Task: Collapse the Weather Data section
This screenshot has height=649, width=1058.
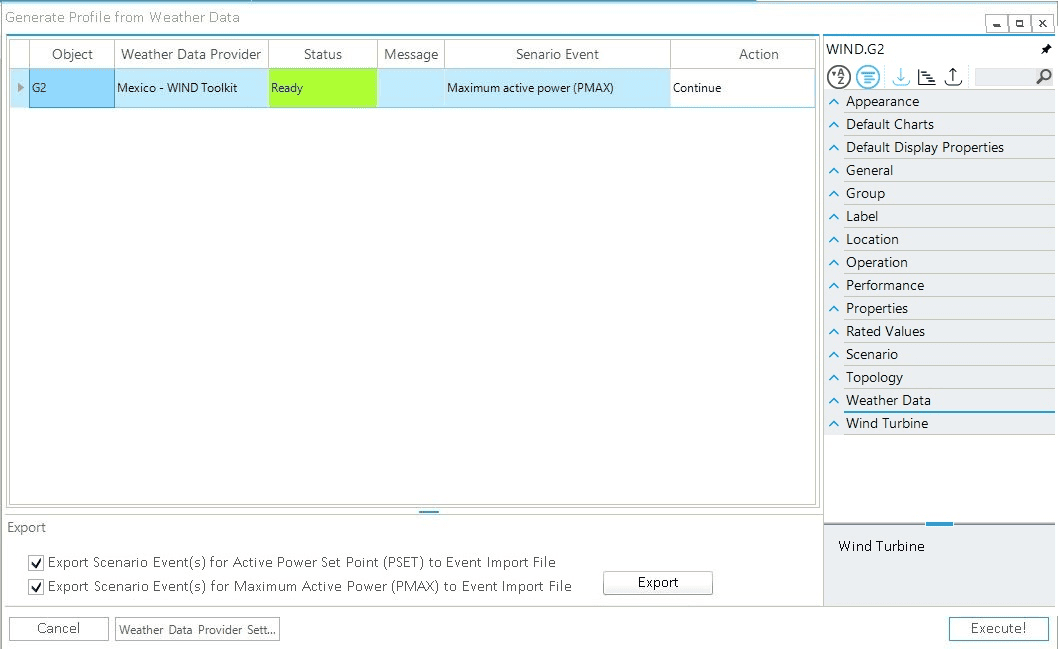Action: pos(833,400)
